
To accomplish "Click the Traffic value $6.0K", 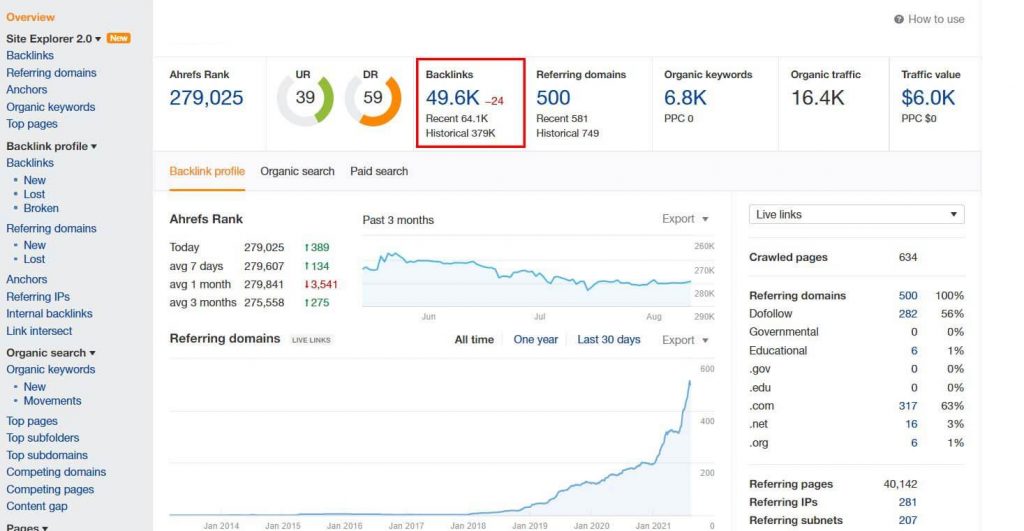I will click(x=928, y=98).
